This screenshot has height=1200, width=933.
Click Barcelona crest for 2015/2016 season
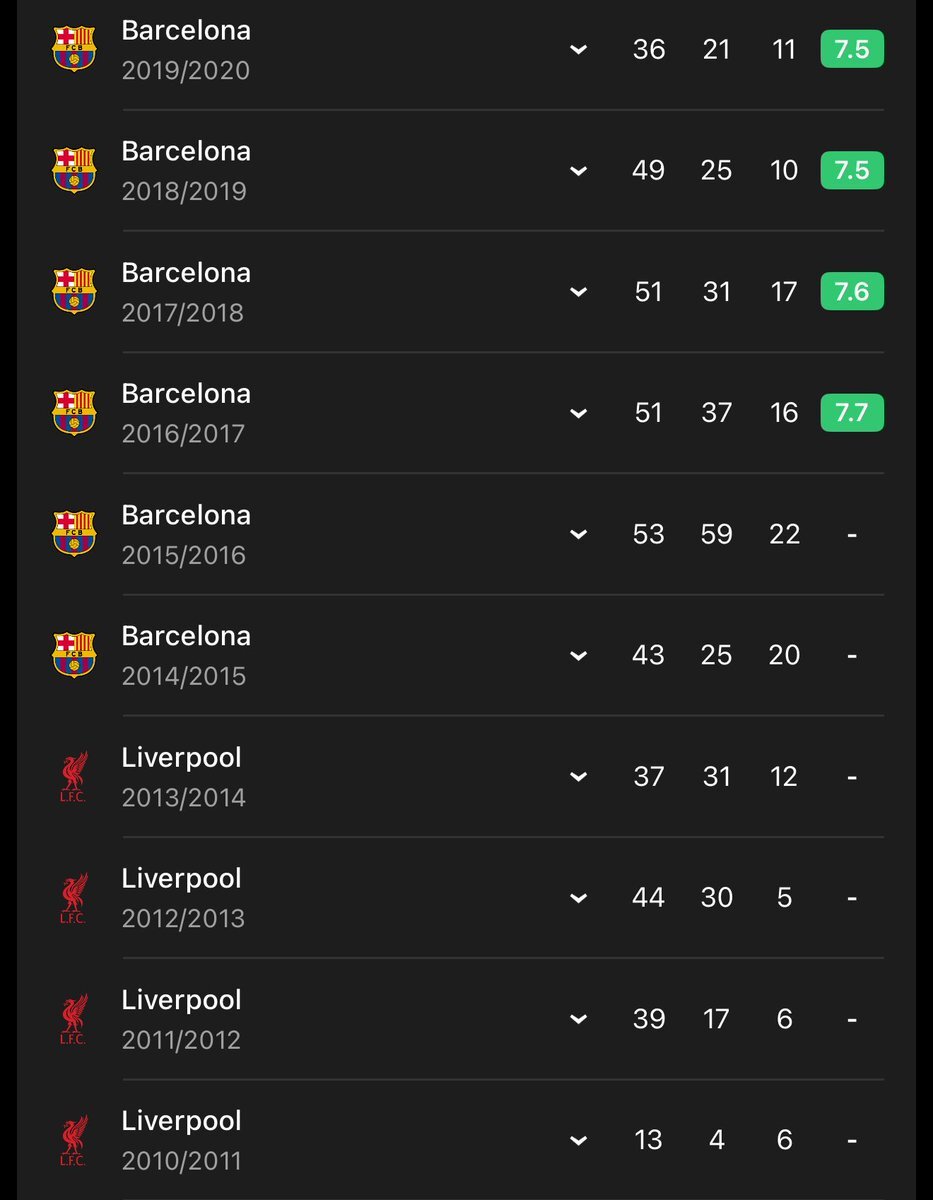74,533
